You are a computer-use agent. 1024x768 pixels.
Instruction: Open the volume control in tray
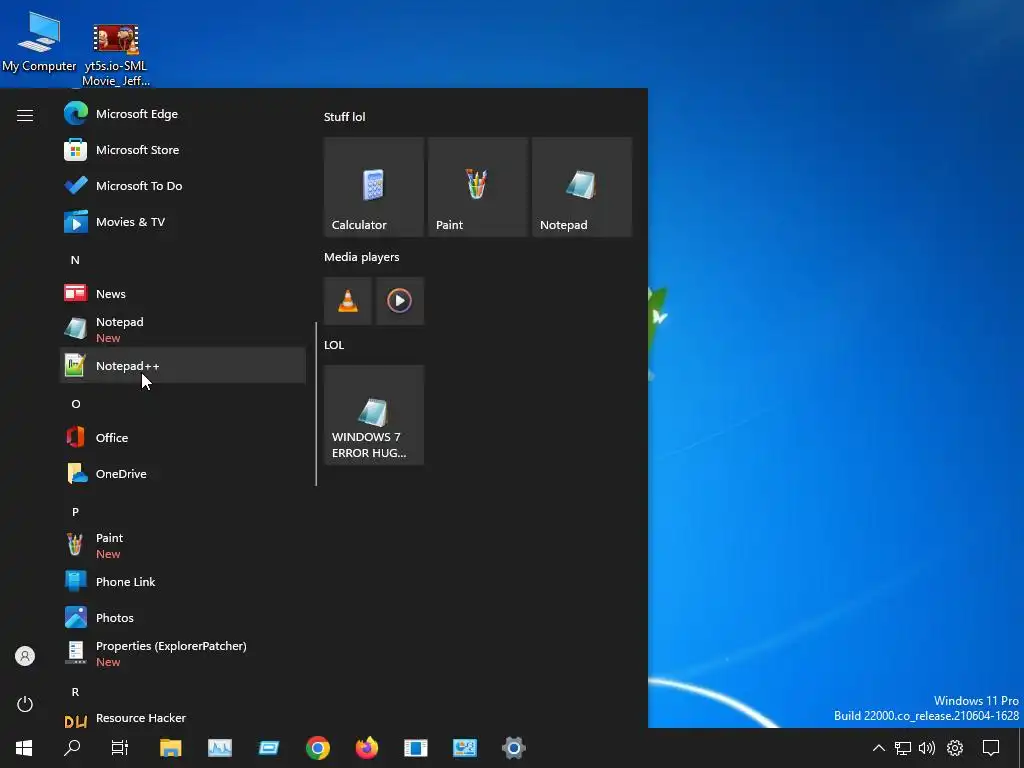tap(927, 748)
